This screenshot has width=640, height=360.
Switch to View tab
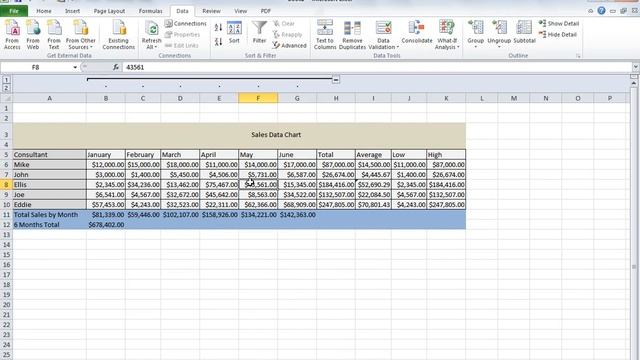click(x=240, y=11)
